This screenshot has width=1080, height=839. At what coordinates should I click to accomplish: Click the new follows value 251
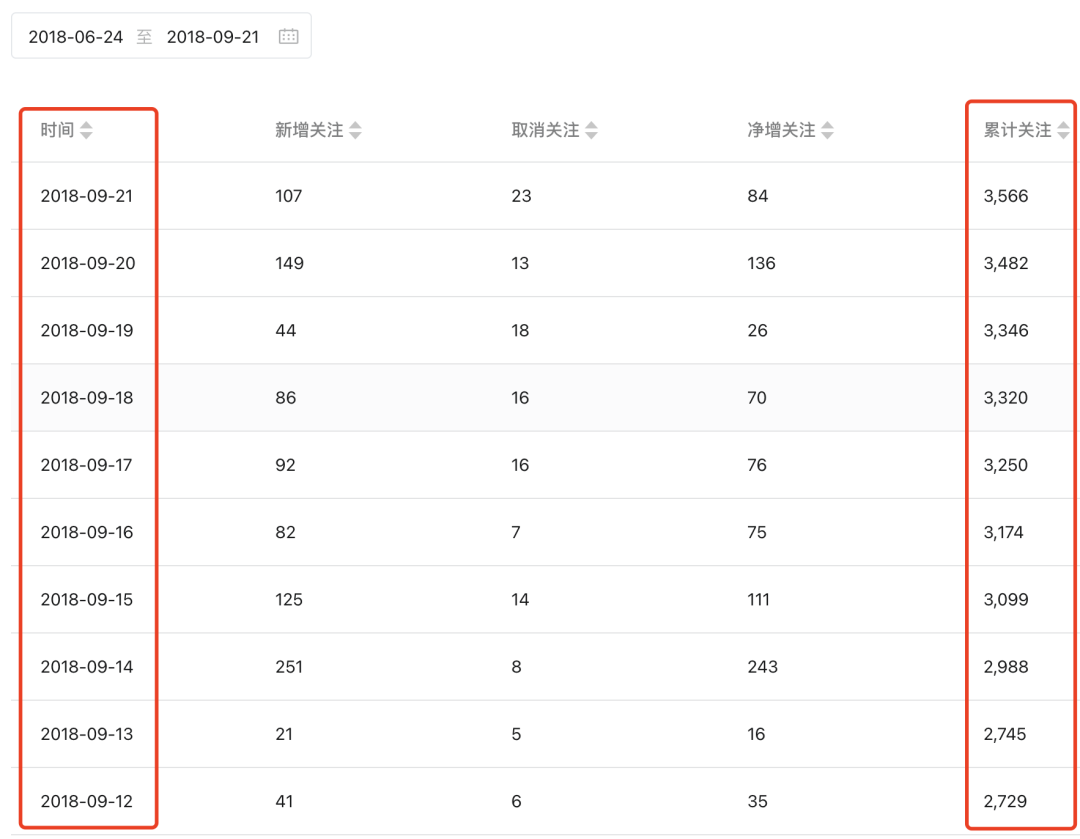(x=289, y=667)
